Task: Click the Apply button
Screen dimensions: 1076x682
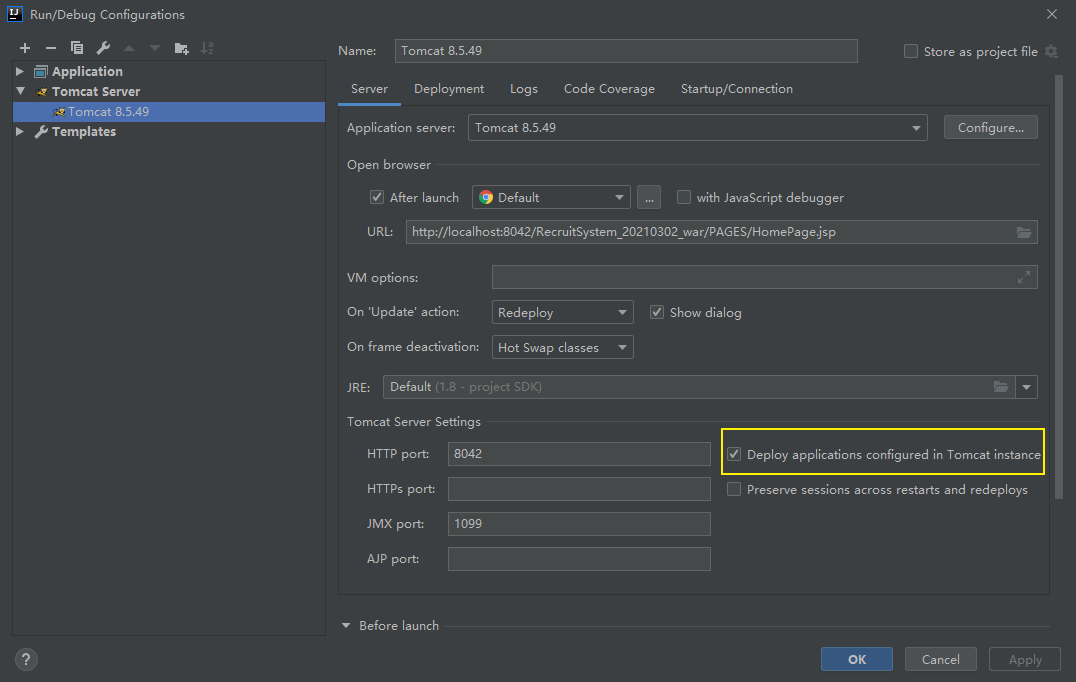Action: 1025,659
